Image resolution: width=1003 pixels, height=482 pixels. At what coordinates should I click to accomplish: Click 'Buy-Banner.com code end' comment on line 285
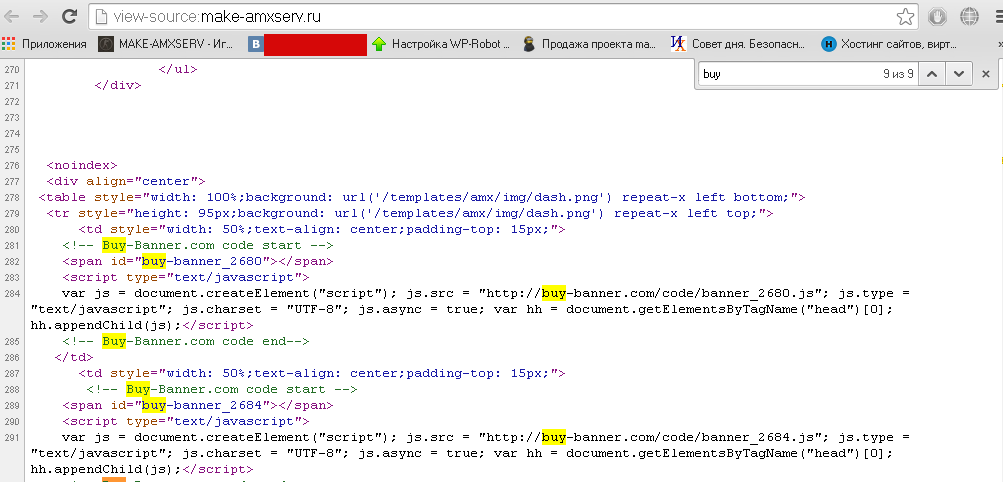tap(186, 341)
